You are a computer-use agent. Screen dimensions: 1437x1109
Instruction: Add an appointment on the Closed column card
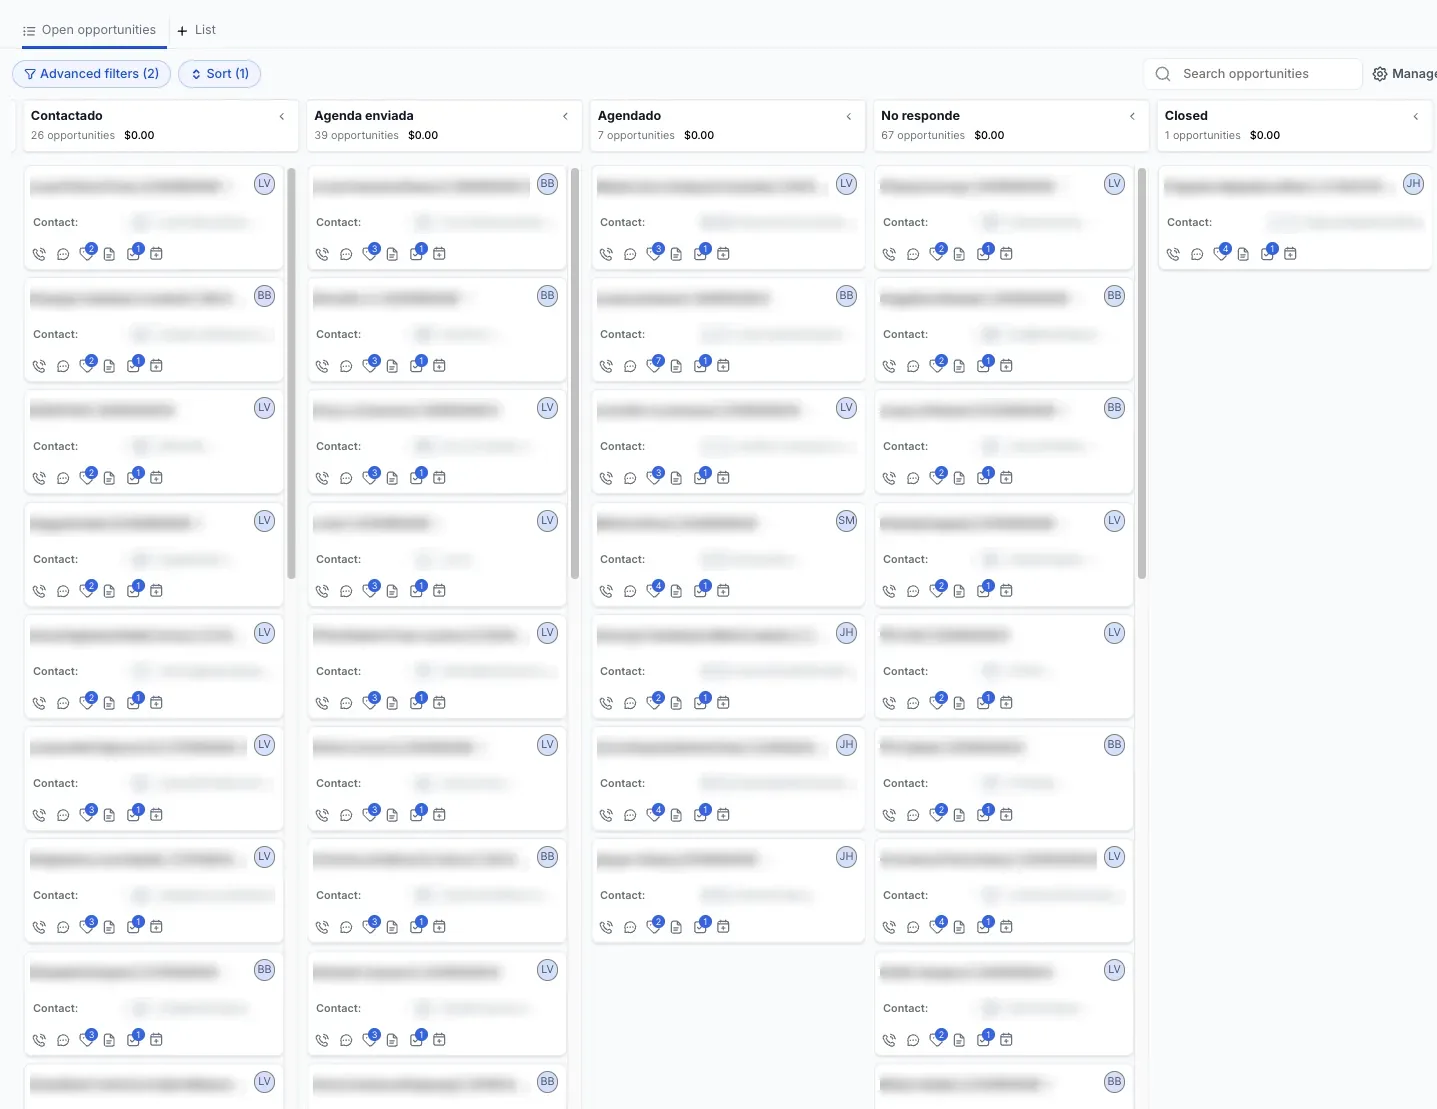click(x=1290, y=254)
